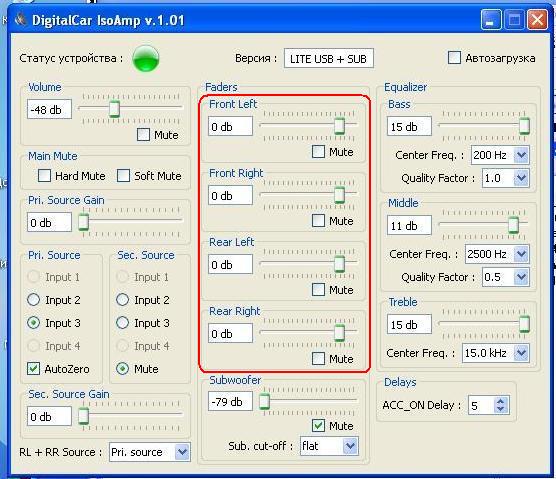
Task: Select Input 2 as primary source
Action: tap(33, 300)
